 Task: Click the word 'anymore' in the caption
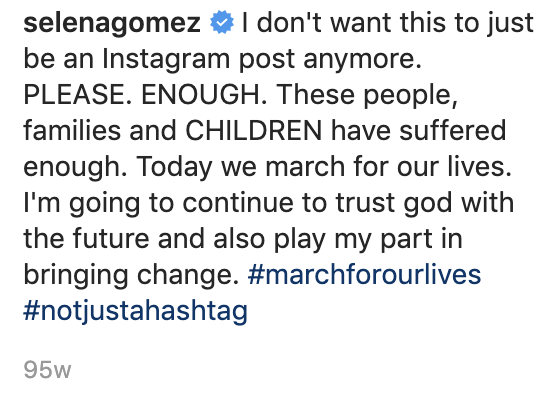point(362,60)
